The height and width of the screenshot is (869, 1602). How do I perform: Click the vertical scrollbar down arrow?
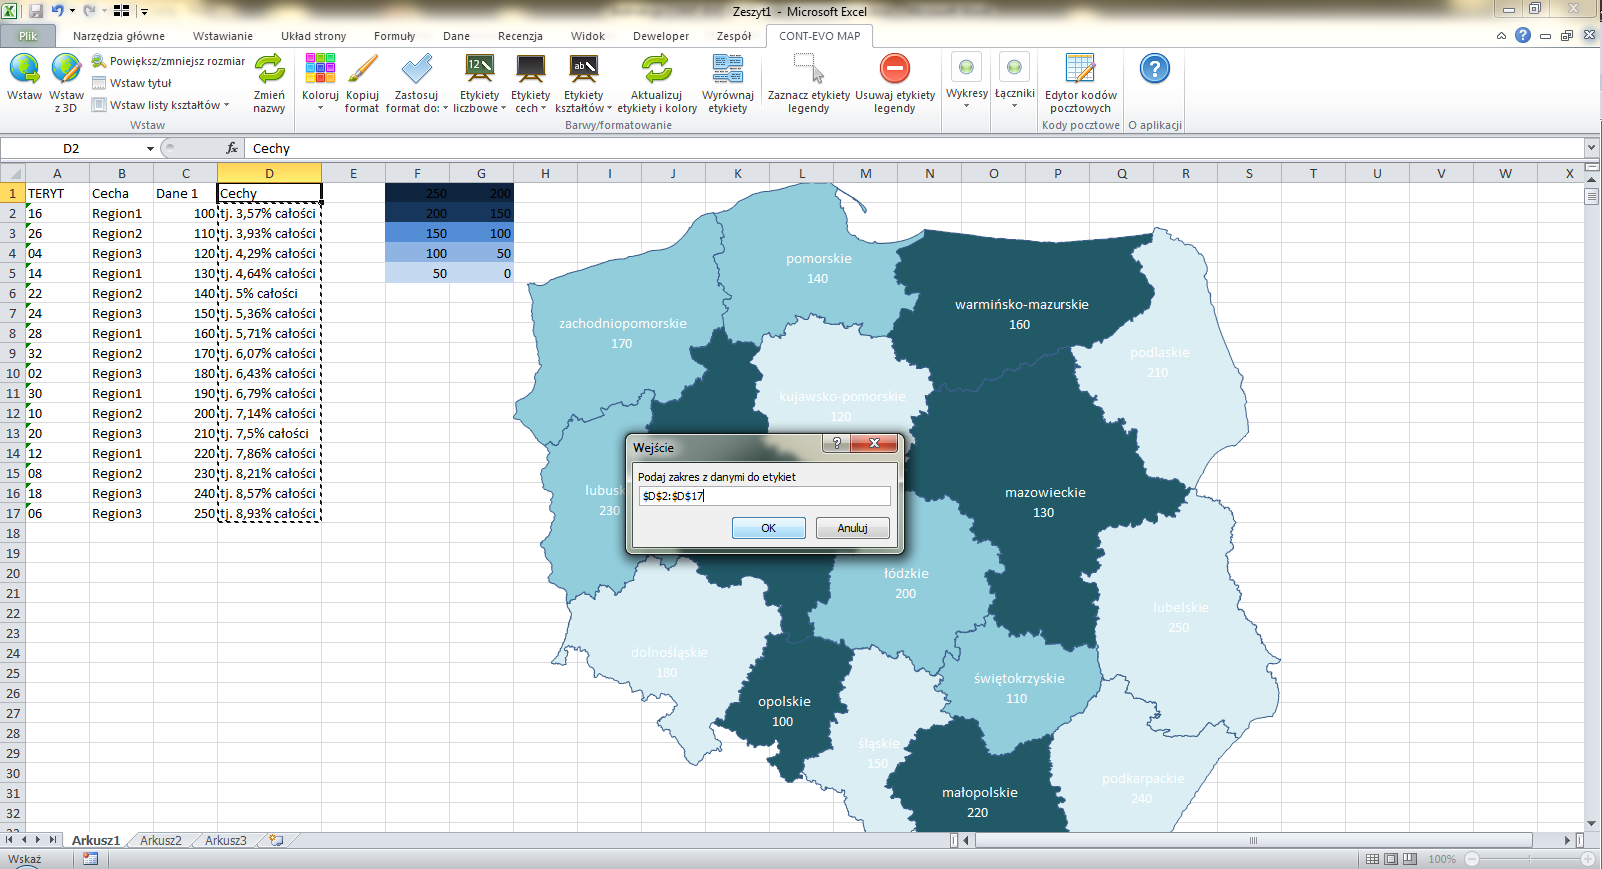coord(1591,824)
